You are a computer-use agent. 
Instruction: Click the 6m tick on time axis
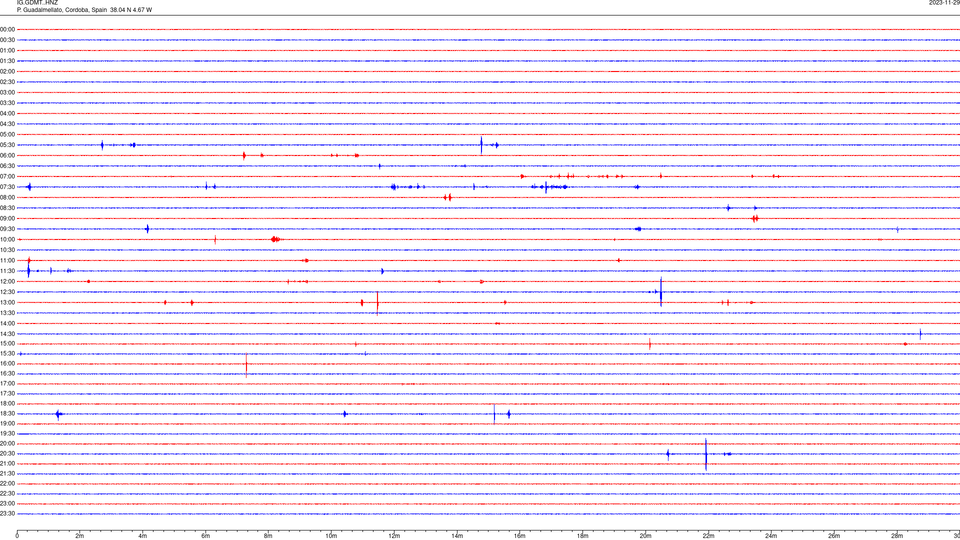tap(206, 536)
